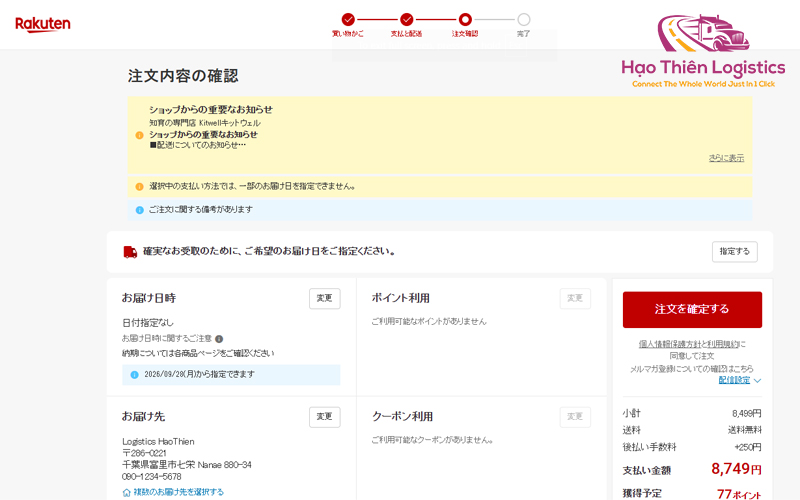Viewport: 800px width, 500px height.
Task: Click the blue info icon beside ご注文に関する備考
Action: [x=139, y=210]
